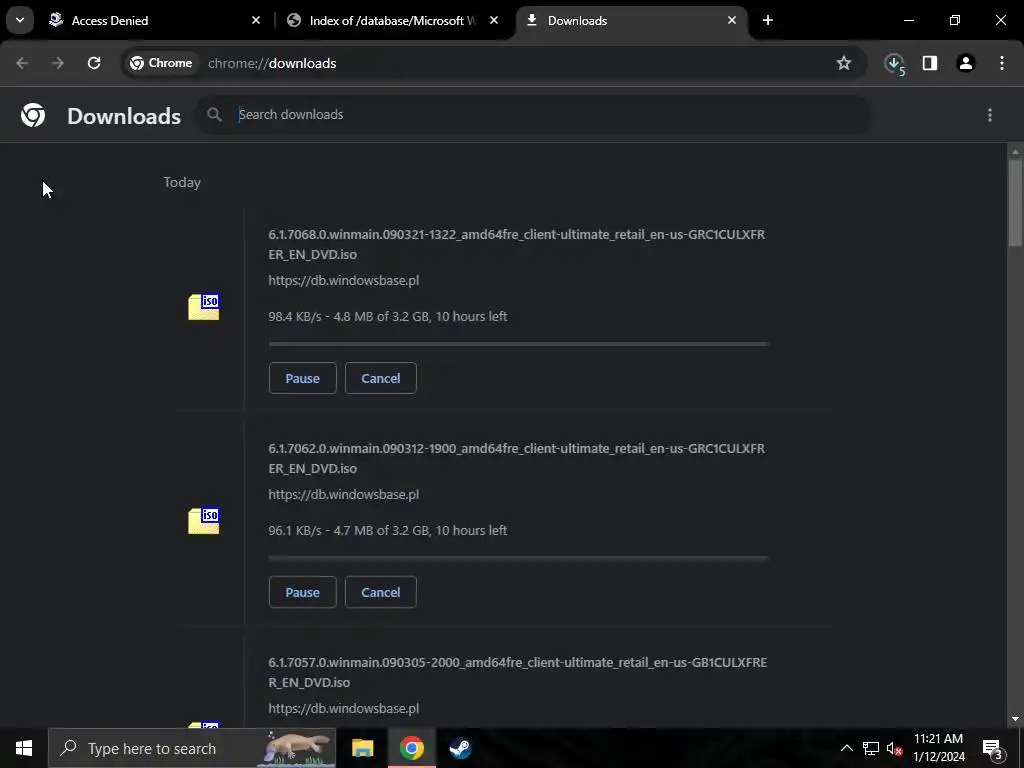The width and height of the screenshot is (1024, 768).
Task: Click the 6.1.7068.0 download progress bar
Action: (519, 344)
